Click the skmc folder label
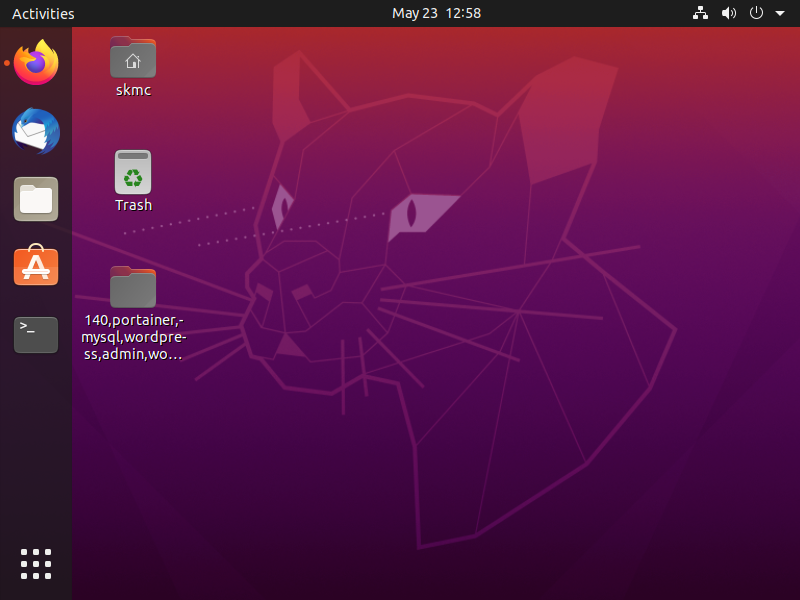800x600 pixels. point(133,90)
